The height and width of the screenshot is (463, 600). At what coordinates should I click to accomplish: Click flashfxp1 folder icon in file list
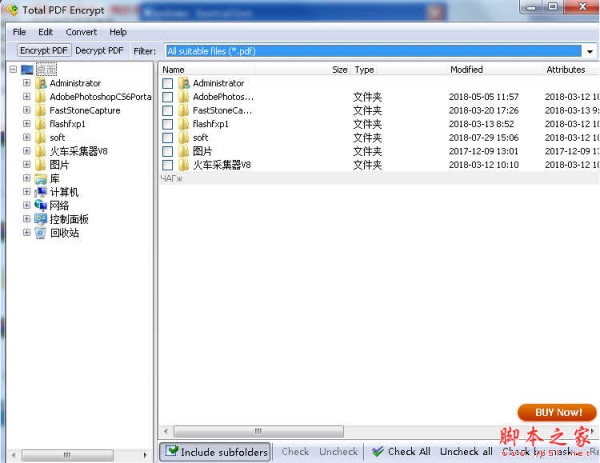(184, 124)
